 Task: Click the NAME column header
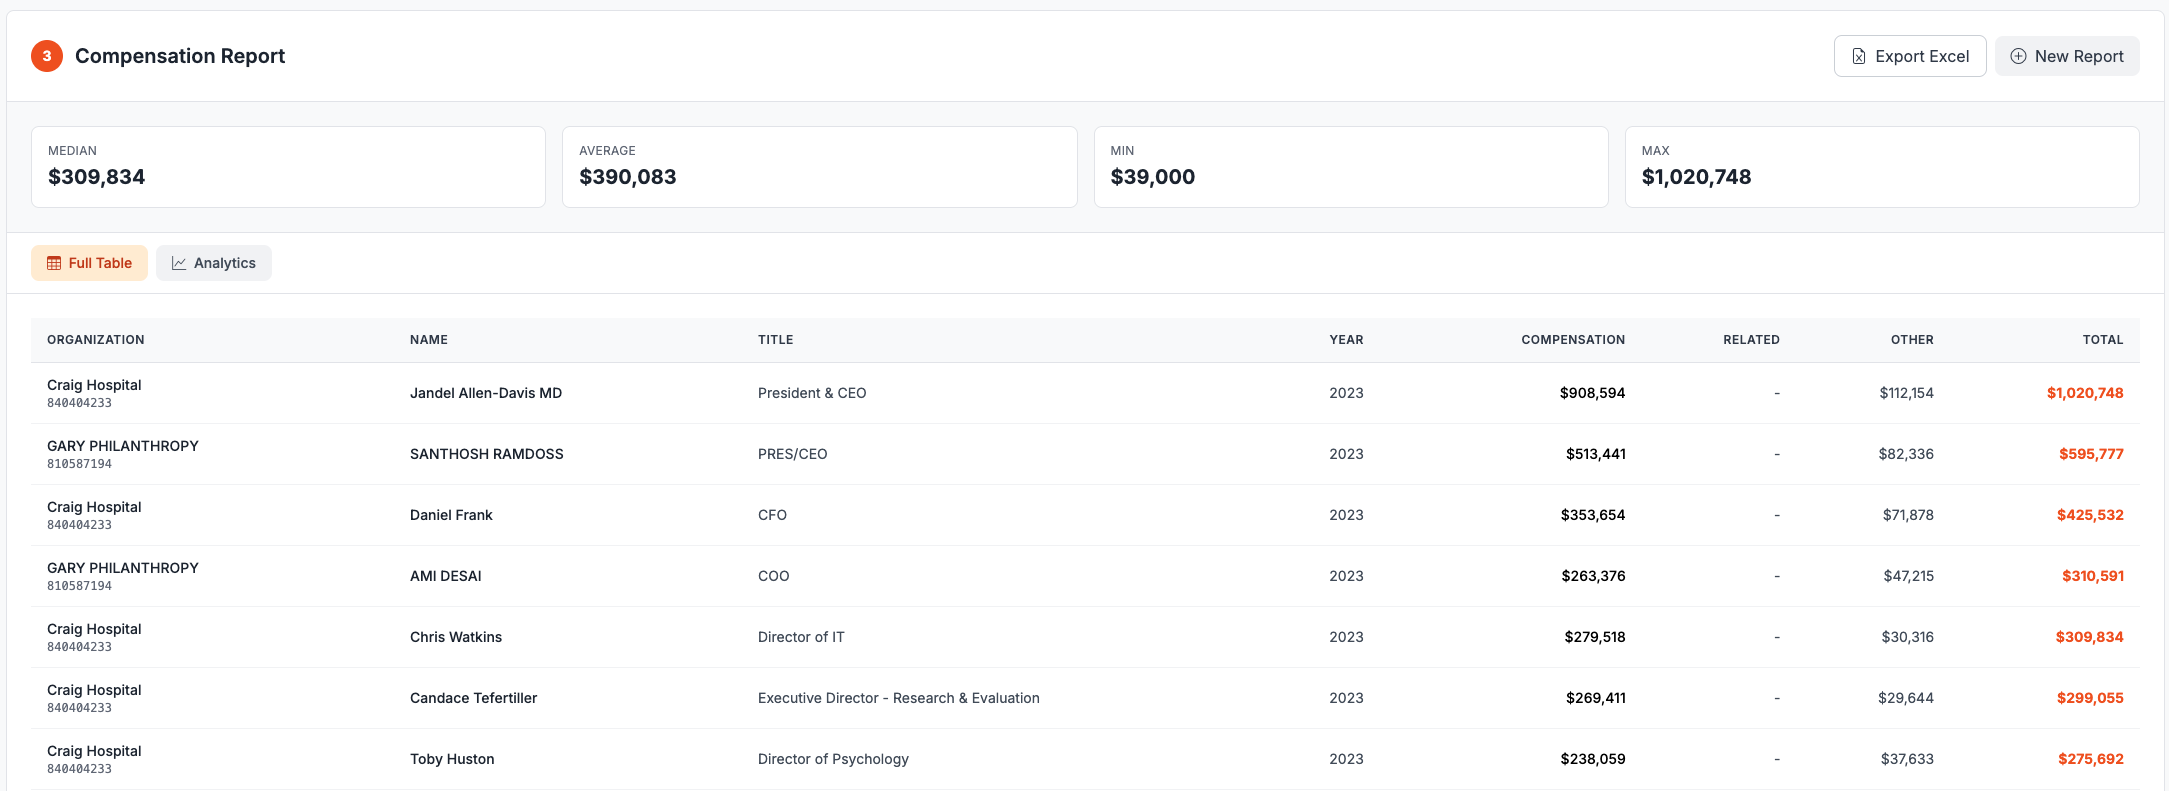point(428,340)
